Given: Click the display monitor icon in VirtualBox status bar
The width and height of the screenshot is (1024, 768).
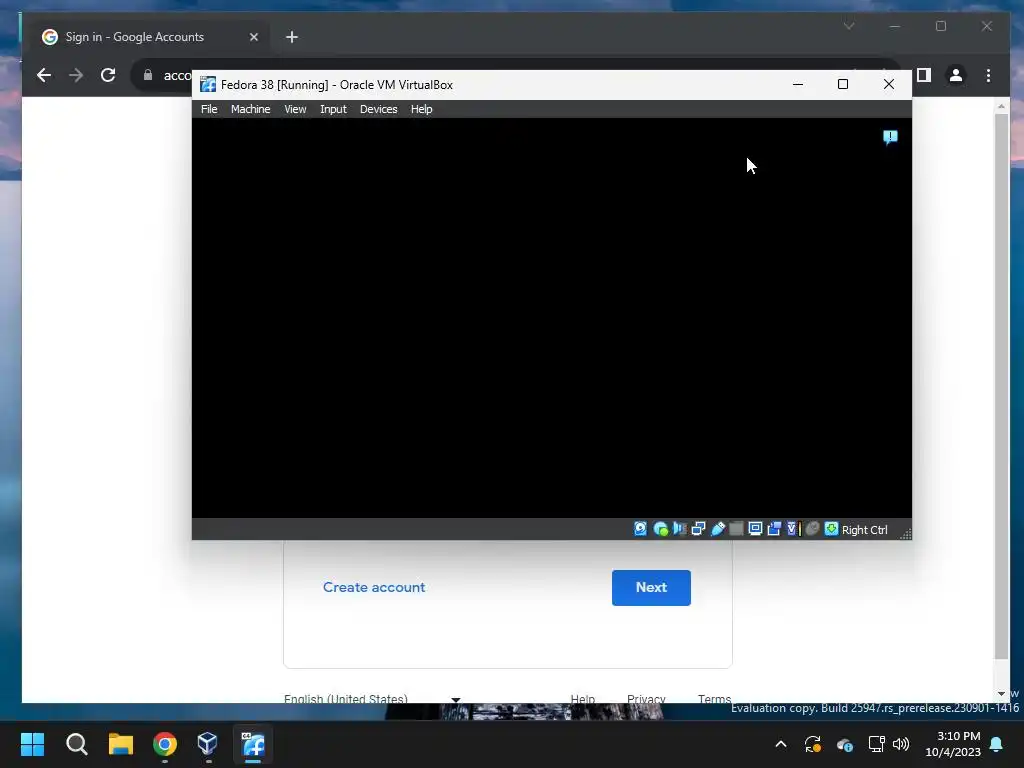Looking at the screenshot, I should (755, 529).
